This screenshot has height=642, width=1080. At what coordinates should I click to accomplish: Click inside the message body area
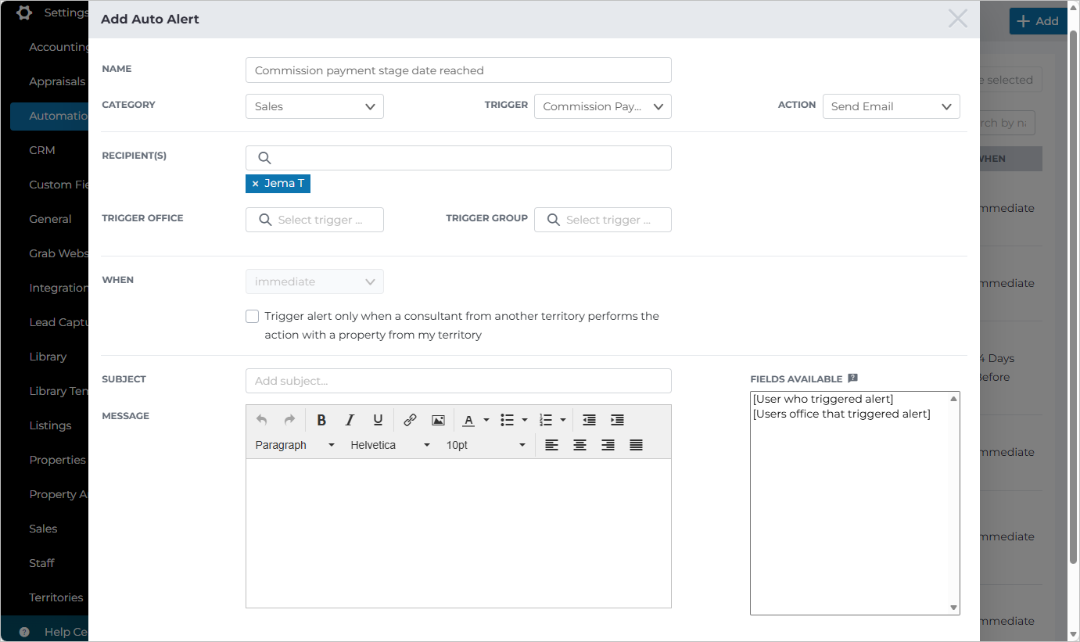458,533
